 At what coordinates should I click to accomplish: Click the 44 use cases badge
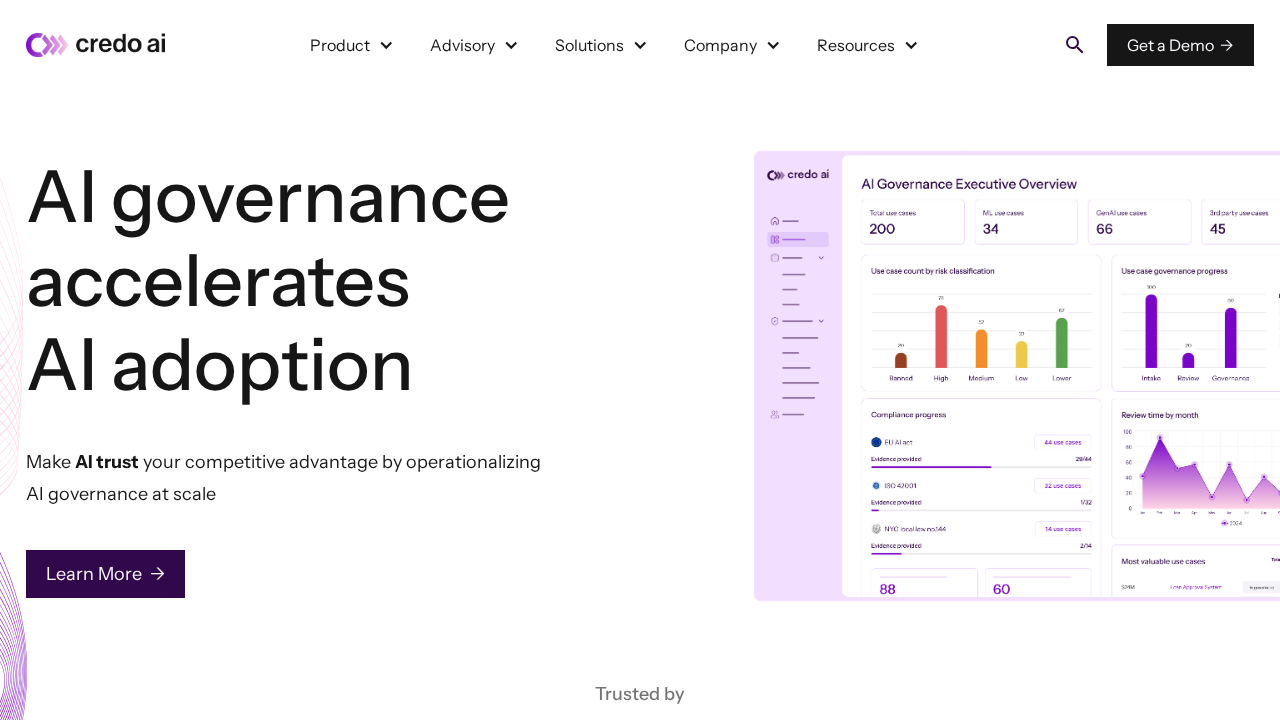click(1062, 442)
